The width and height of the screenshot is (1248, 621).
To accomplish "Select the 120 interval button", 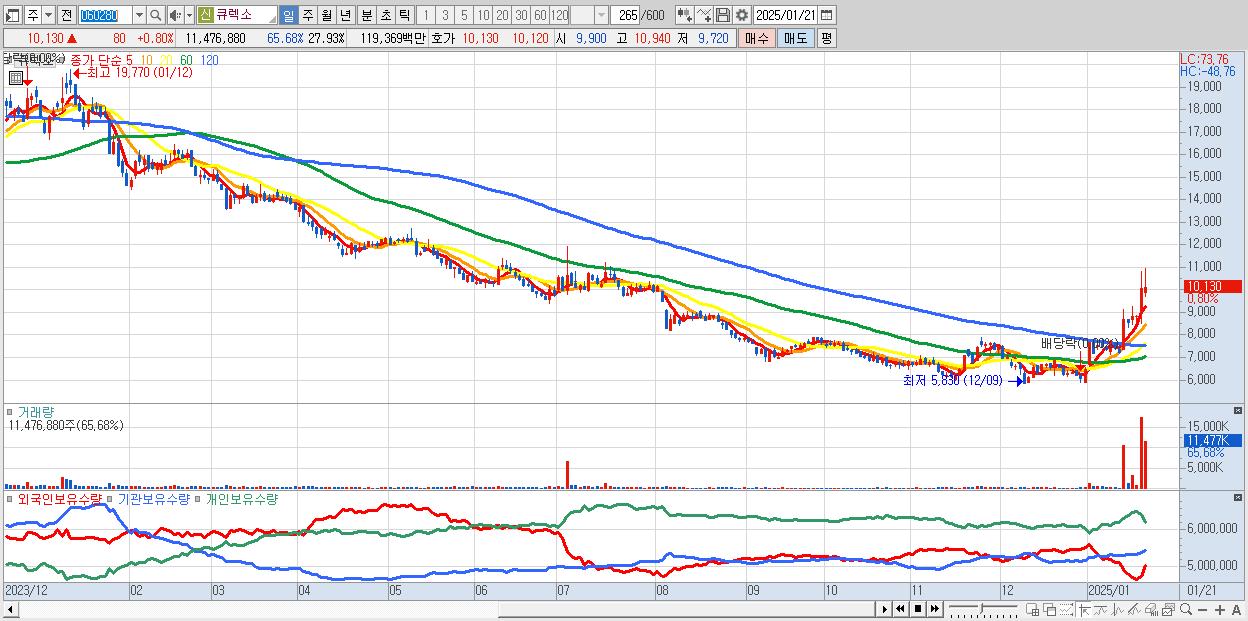I will tap(559, 15).
